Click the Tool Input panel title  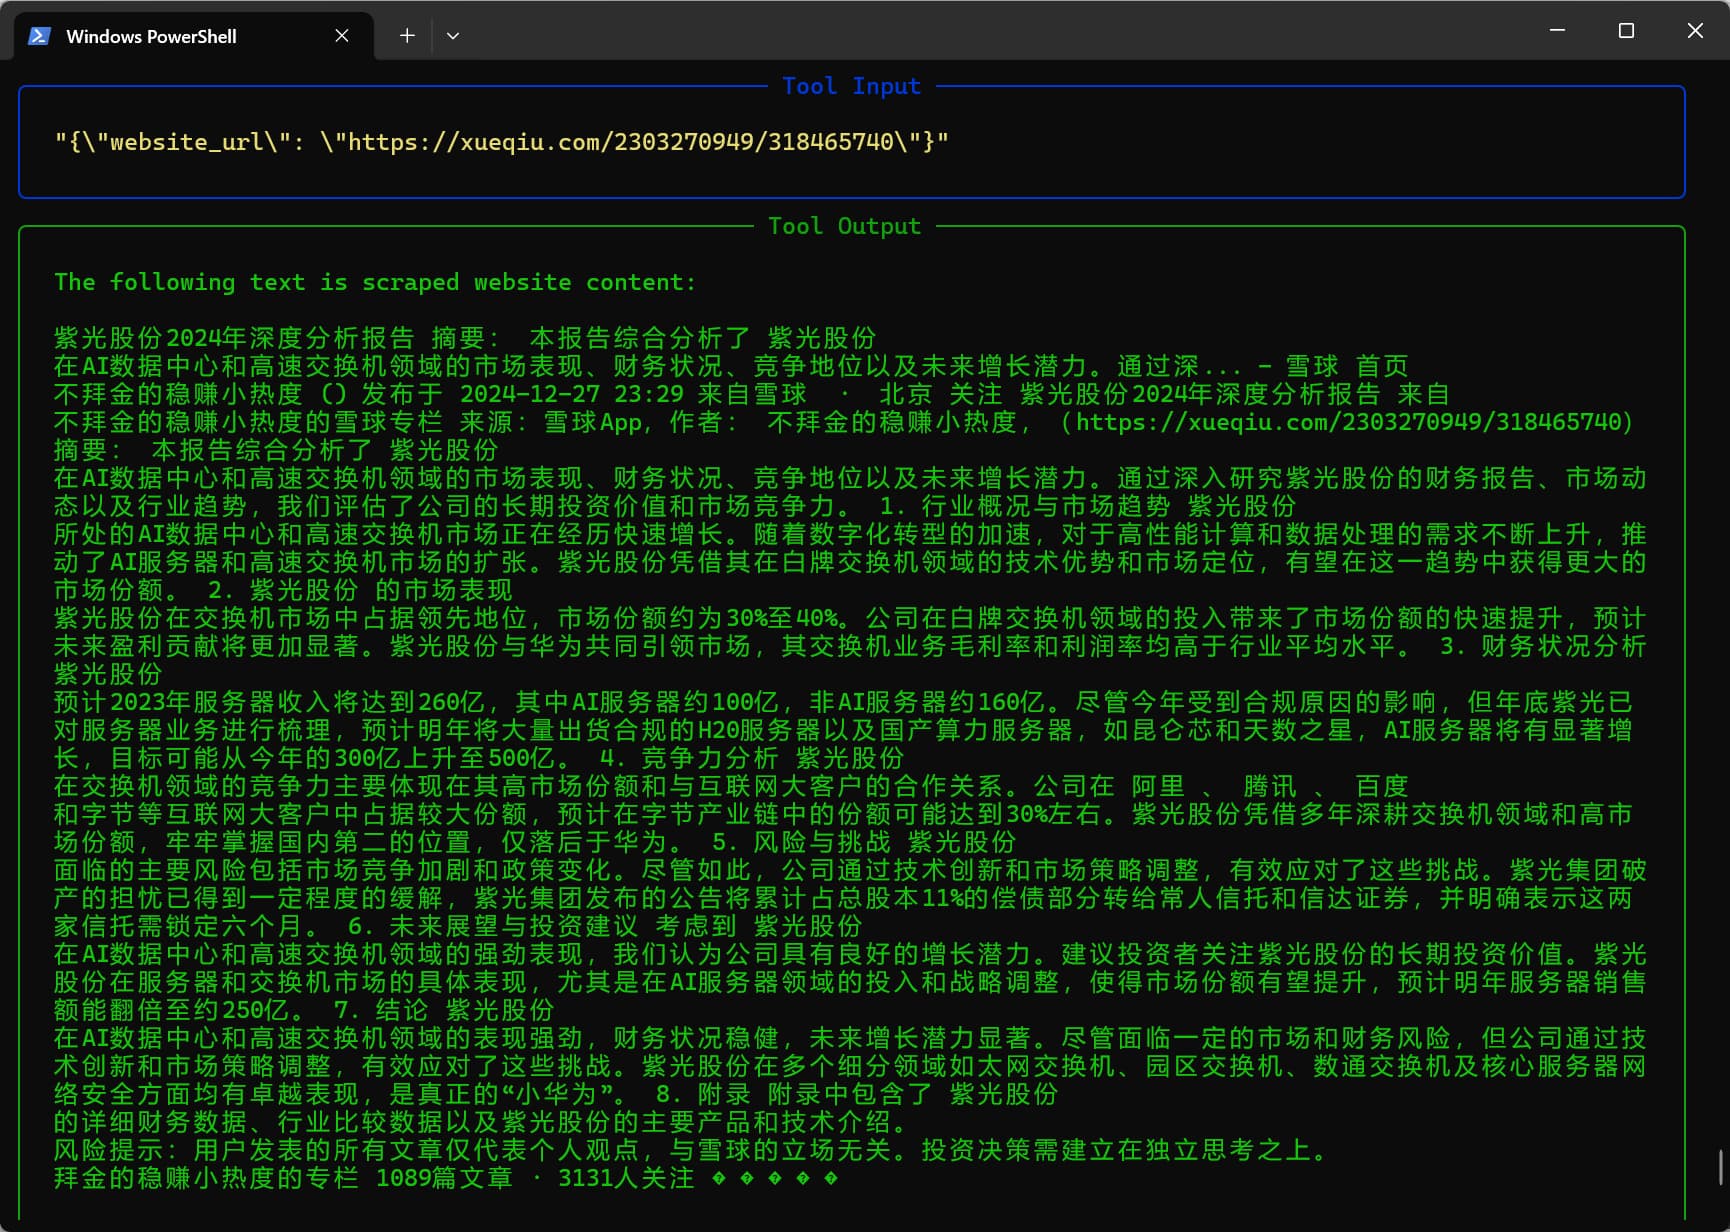[x=851, y=86]
